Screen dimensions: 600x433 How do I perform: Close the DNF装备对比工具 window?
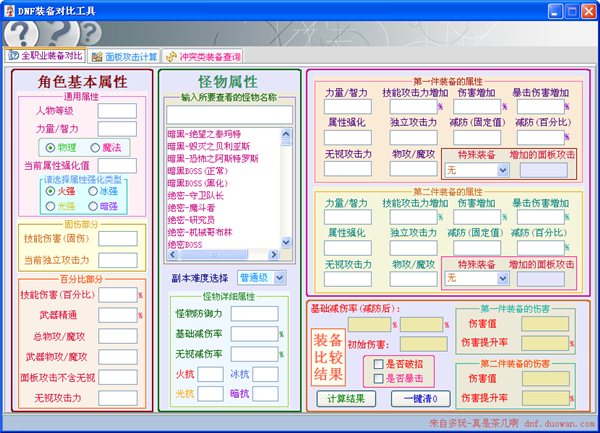coord(589,11)
